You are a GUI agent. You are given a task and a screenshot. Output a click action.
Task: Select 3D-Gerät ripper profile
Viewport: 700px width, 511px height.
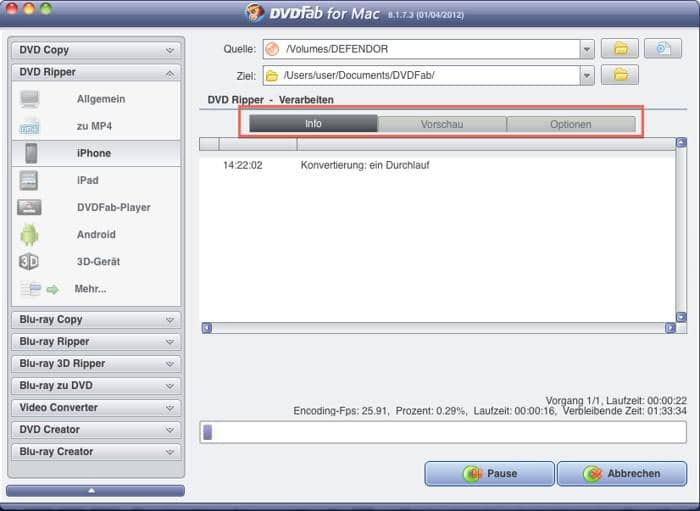[x=96, y=262]
